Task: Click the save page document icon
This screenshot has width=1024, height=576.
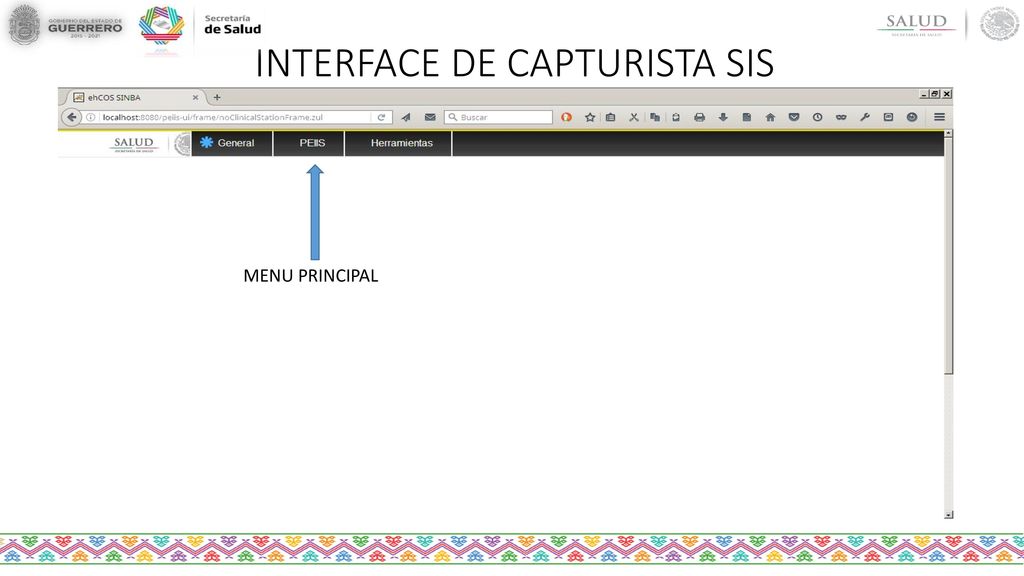Action: tap(746, 118)
